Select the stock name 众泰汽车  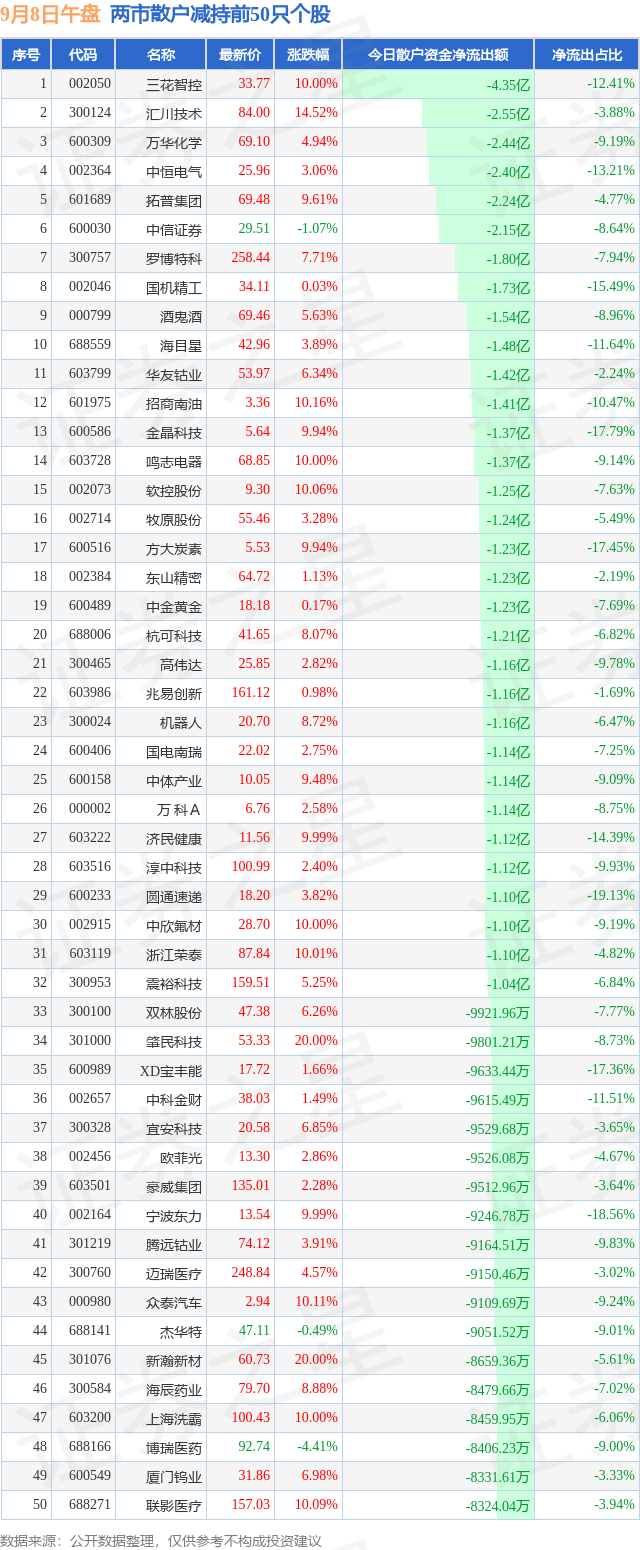point(174,1302)
